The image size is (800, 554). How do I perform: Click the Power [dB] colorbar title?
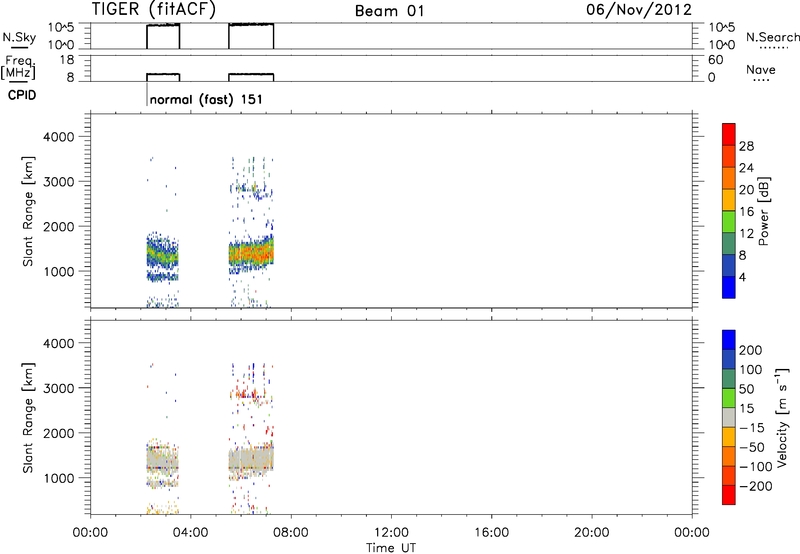pyautogui.click(x=764, y=211)
